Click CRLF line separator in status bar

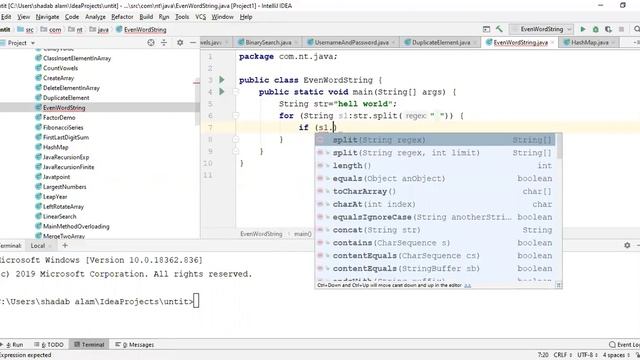pos(562,355)
